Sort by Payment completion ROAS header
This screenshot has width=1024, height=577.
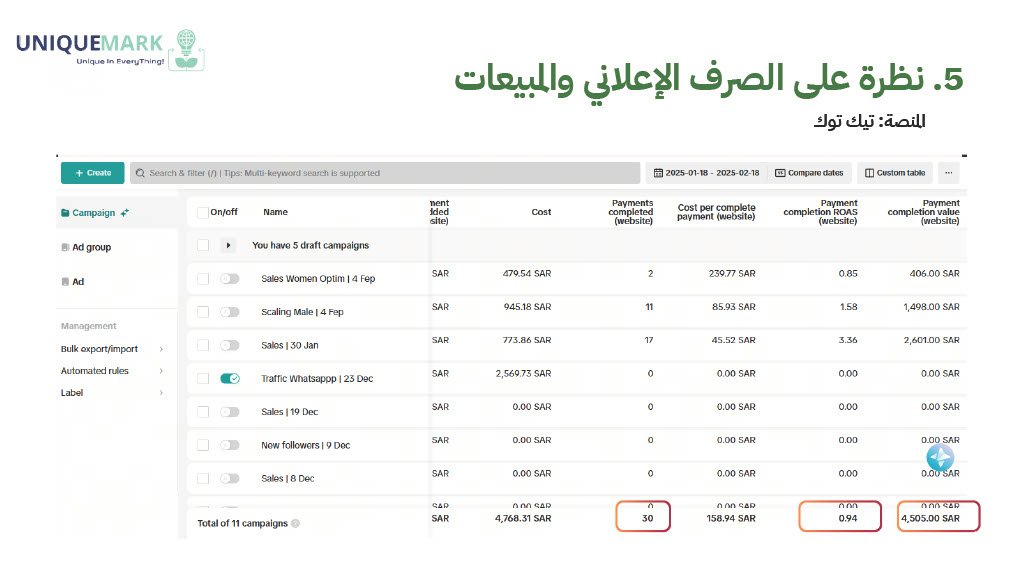(820, 212)
